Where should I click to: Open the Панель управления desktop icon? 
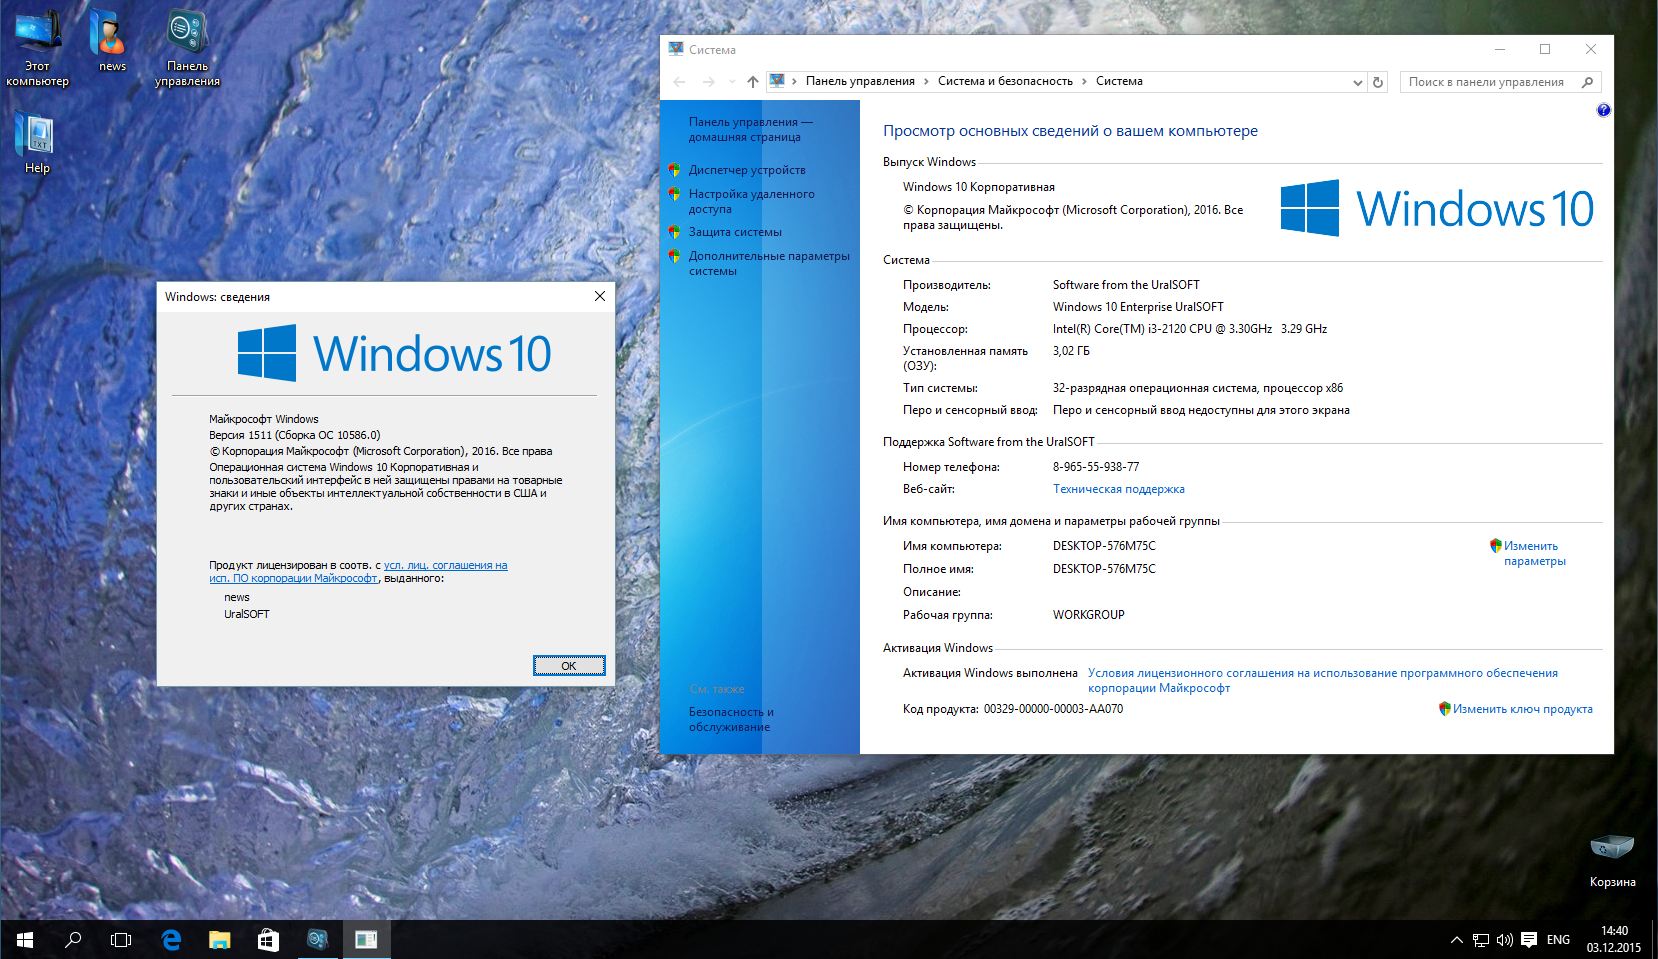coord(187,48)
